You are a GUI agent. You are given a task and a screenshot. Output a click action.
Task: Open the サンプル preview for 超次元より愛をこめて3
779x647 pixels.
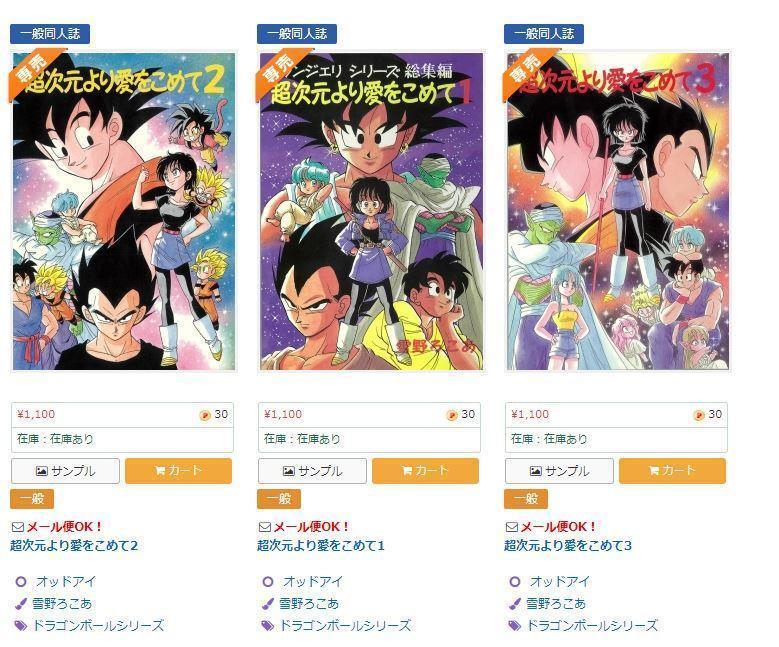[559, 471]
